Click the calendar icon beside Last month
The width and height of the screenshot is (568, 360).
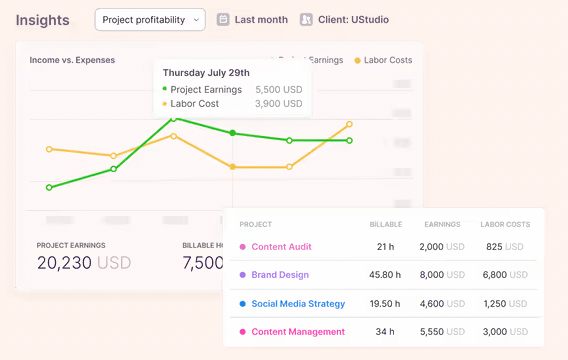223,20
